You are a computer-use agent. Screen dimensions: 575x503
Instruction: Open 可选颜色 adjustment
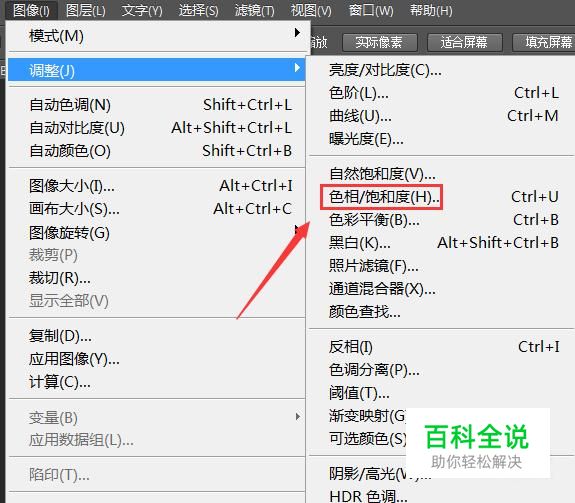(x=367, y=438)
